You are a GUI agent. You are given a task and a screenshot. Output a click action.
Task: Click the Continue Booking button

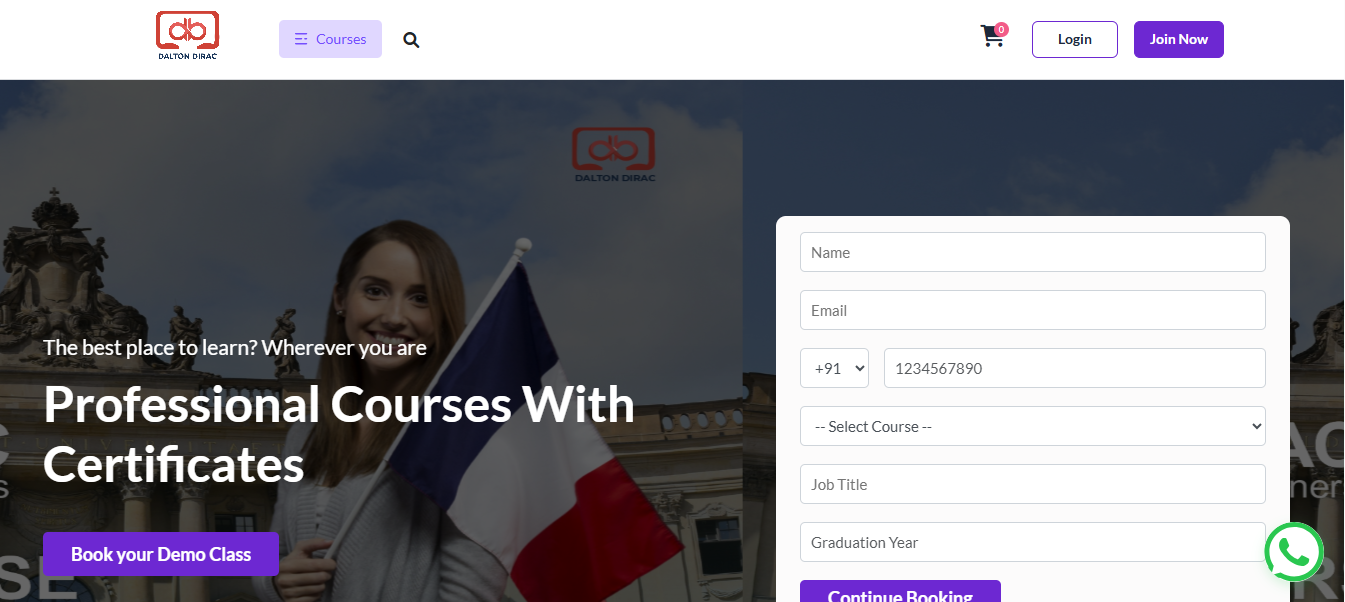click(900, 592)
